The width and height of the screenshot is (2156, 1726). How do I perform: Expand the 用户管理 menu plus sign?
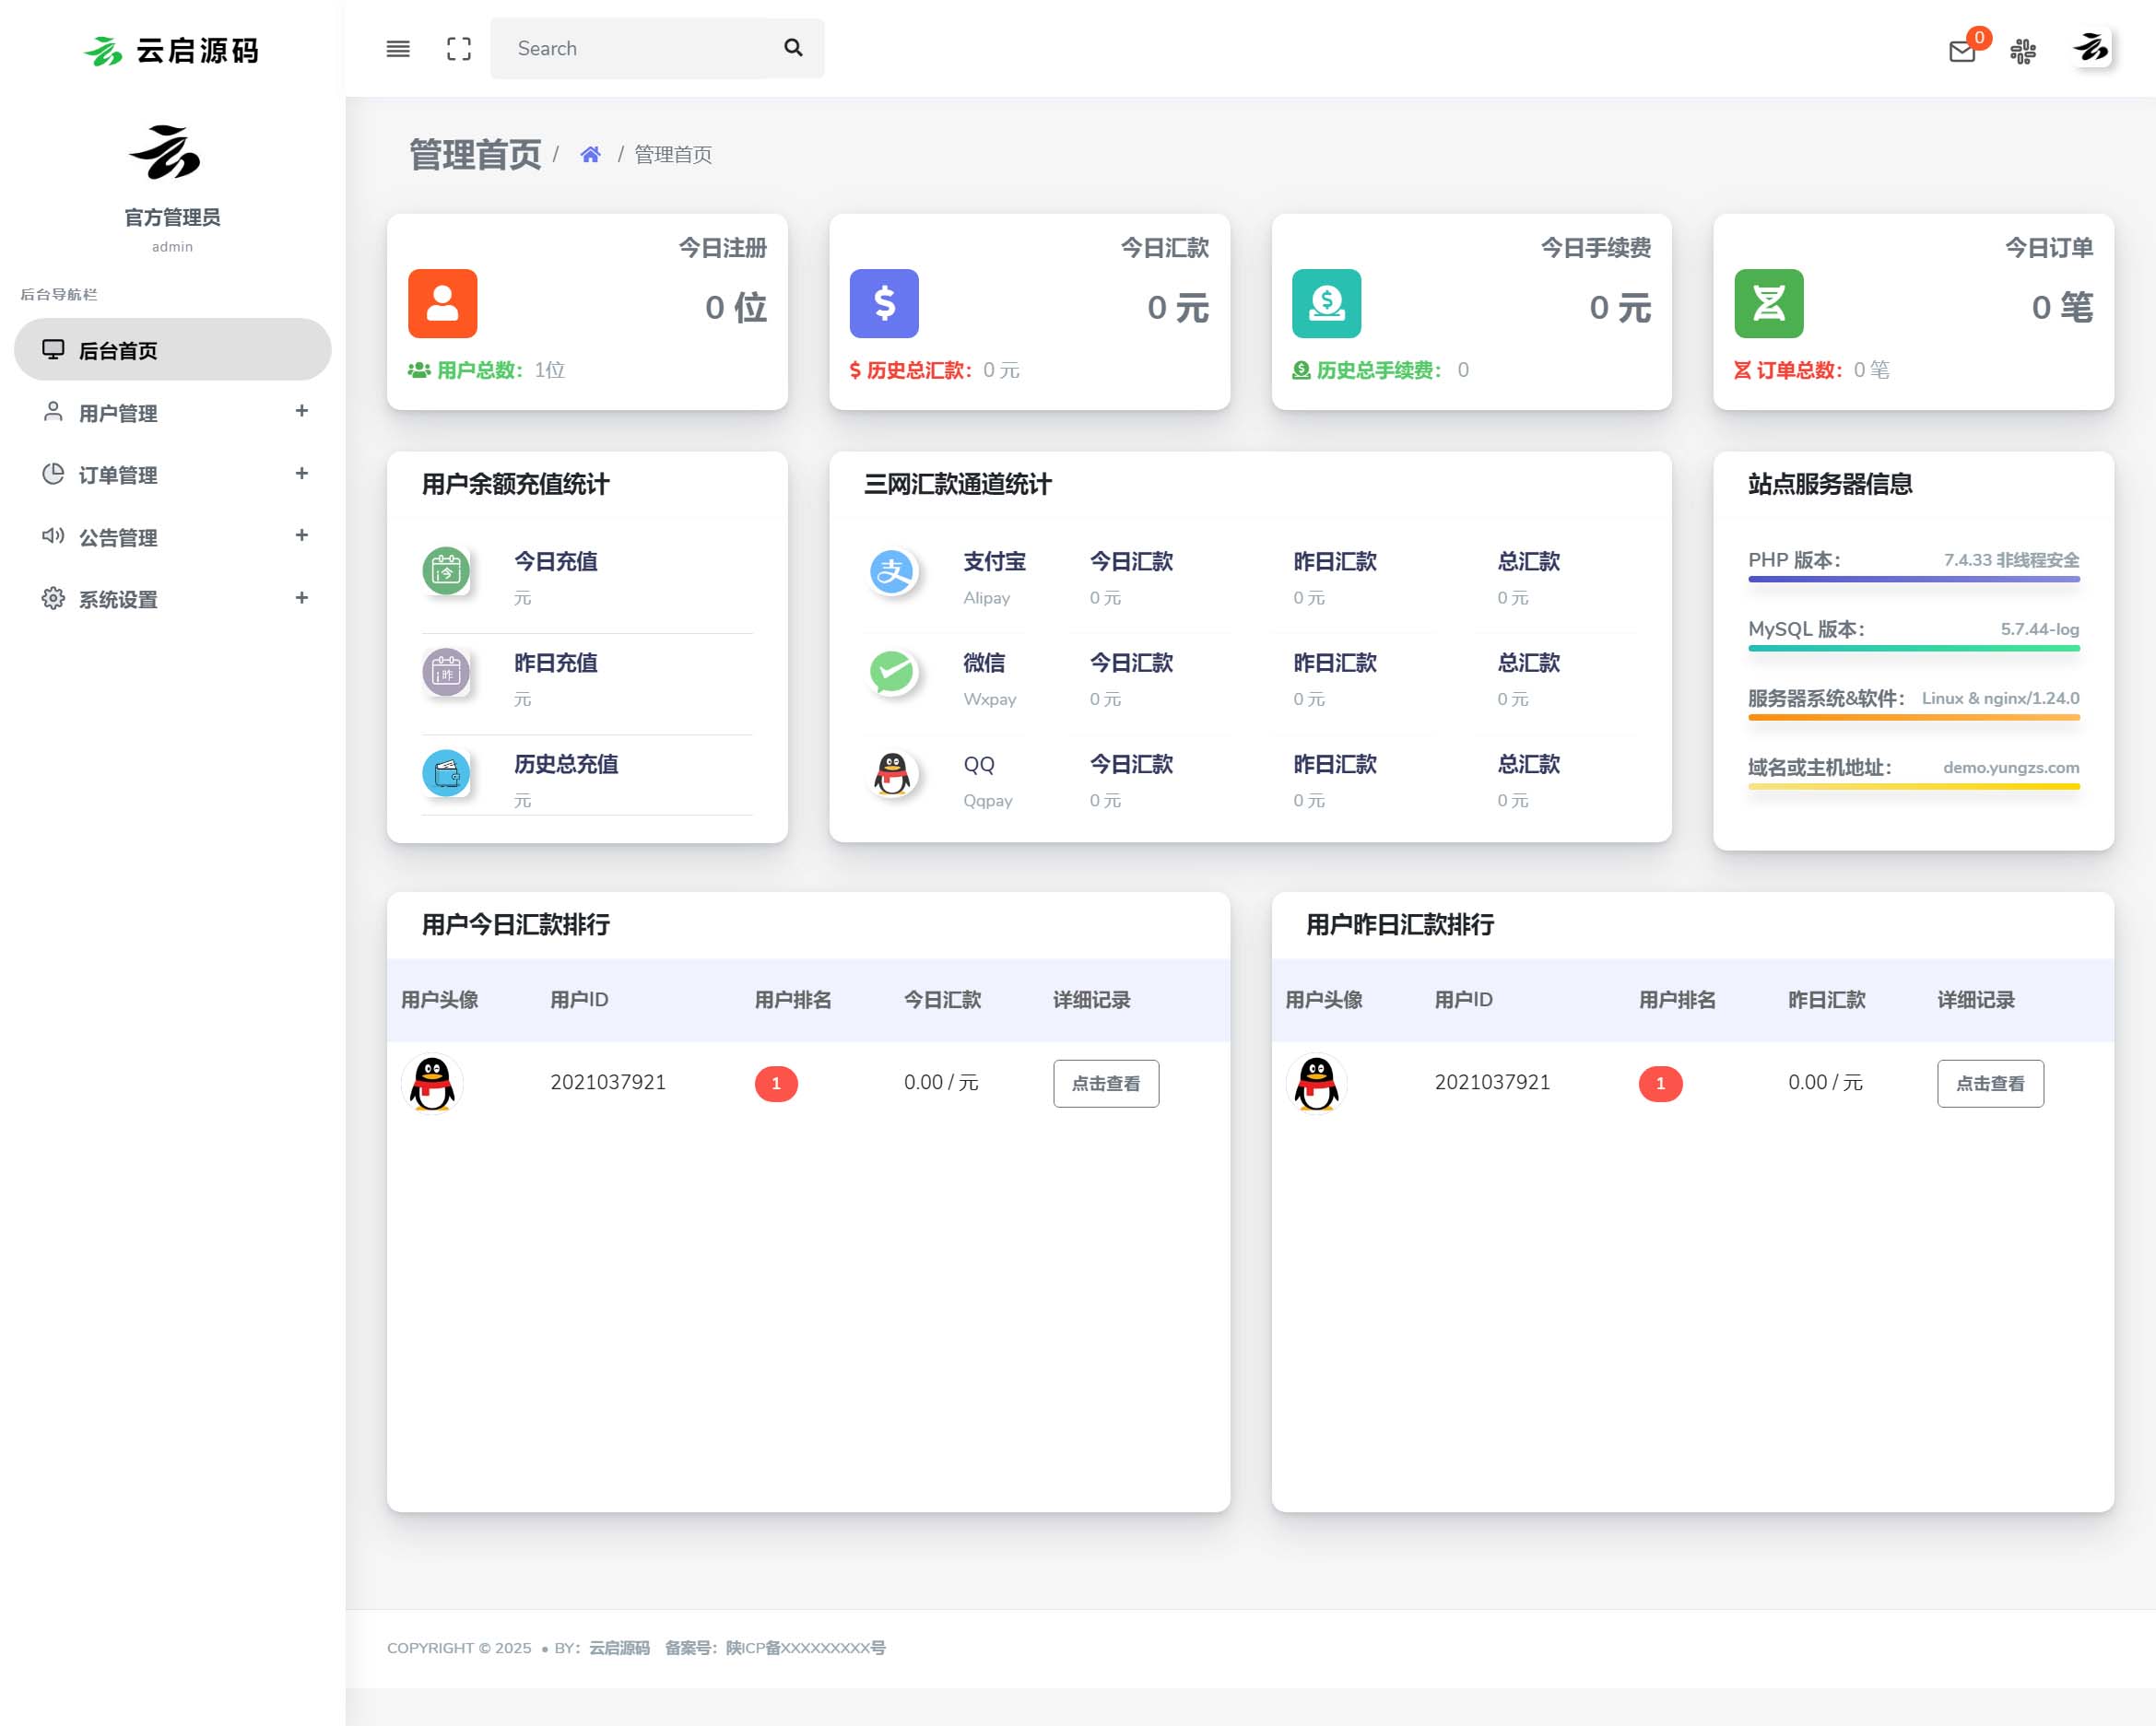pos(301,411)
